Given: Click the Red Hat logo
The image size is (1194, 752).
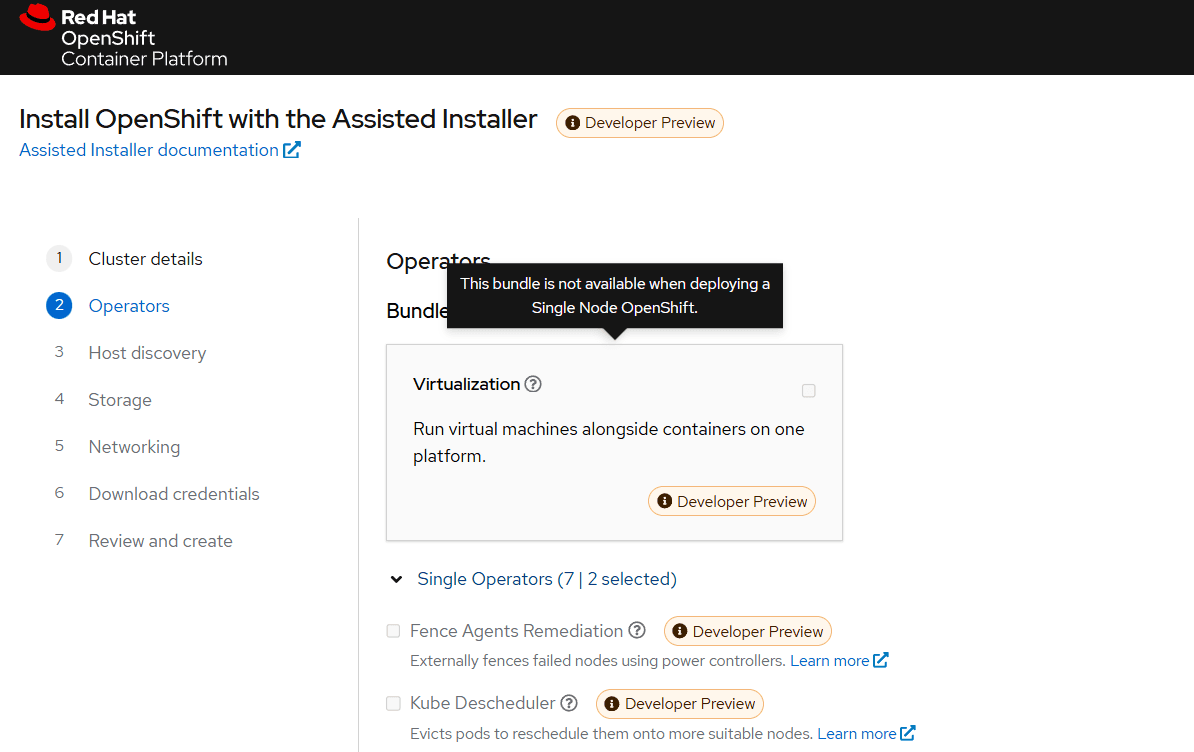Looking at the screenshot, I should [38, 19].
